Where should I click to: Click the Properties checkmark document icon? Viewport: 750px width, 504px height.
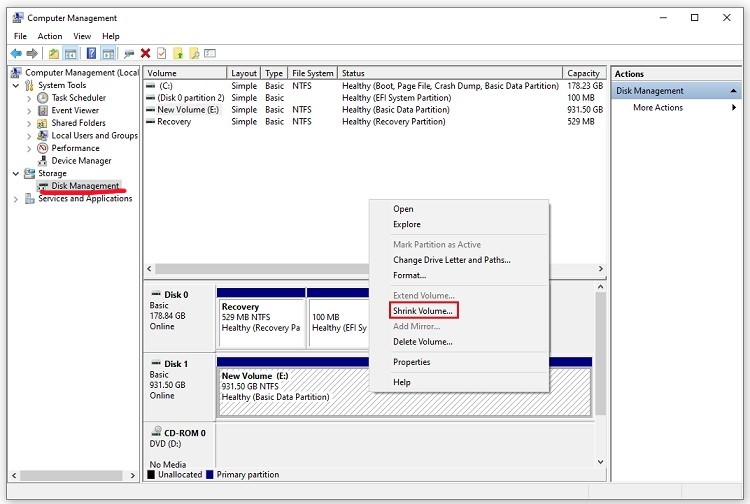pyautogui.click(x=162, y=54)
